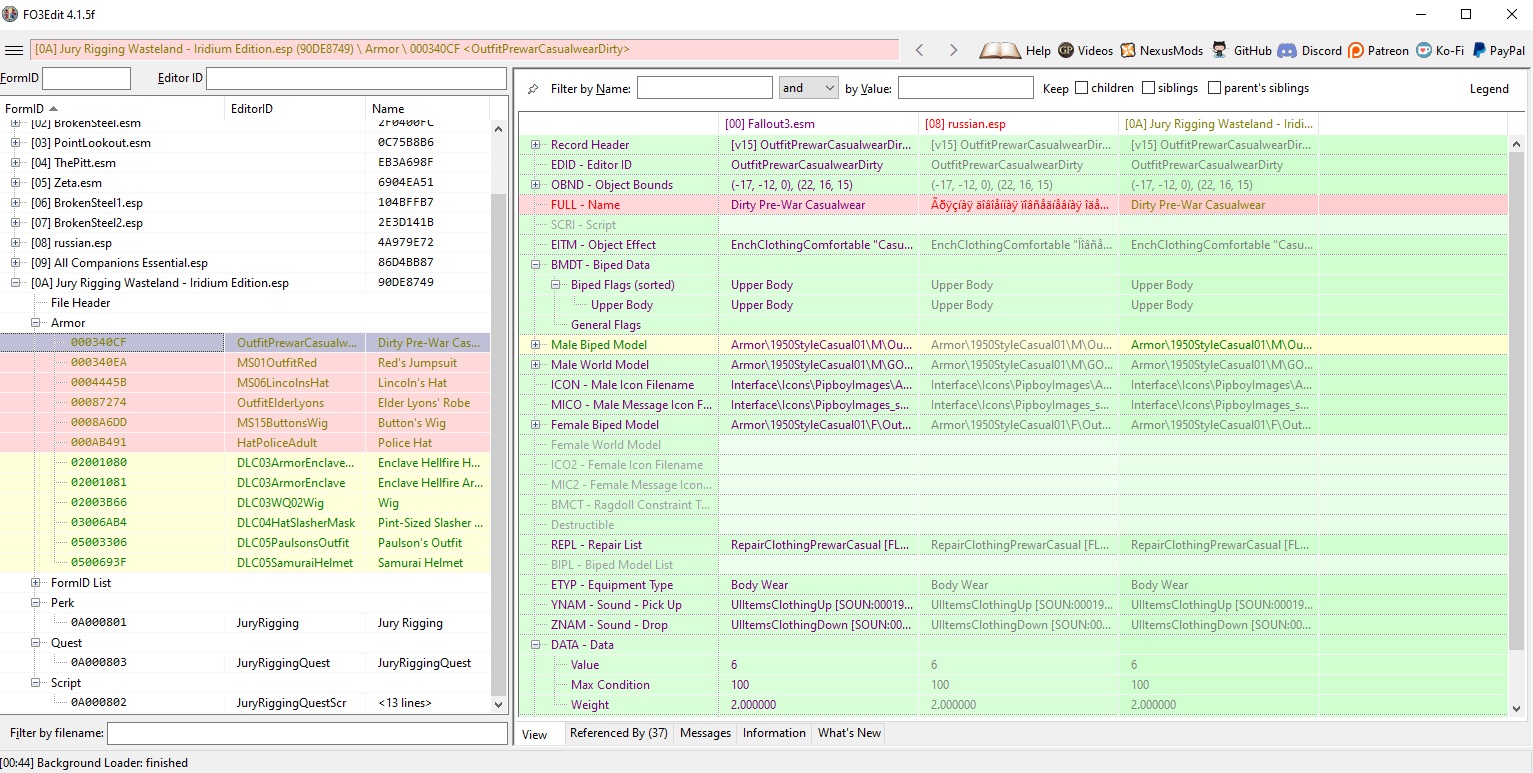Select the File Header tree item
The width and height of the screenshot is (1533, 773).
click(81, 303)
